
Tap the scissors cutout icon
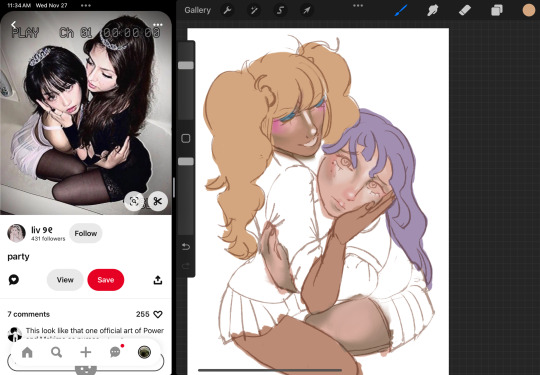point(158,201)
